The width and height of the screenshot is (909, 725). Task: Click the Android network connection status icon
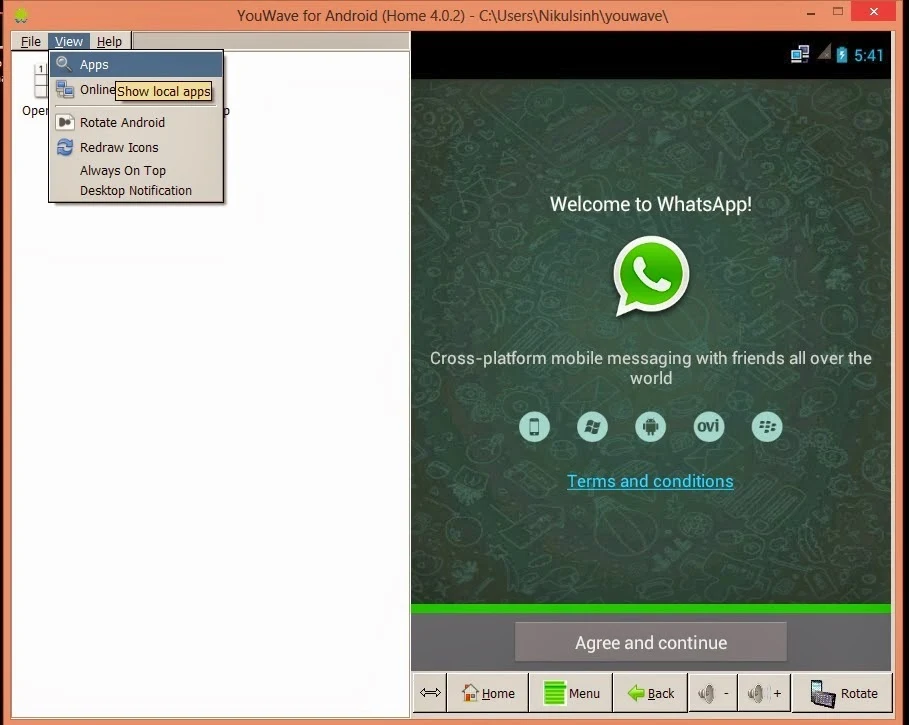(x=800, y=54)
